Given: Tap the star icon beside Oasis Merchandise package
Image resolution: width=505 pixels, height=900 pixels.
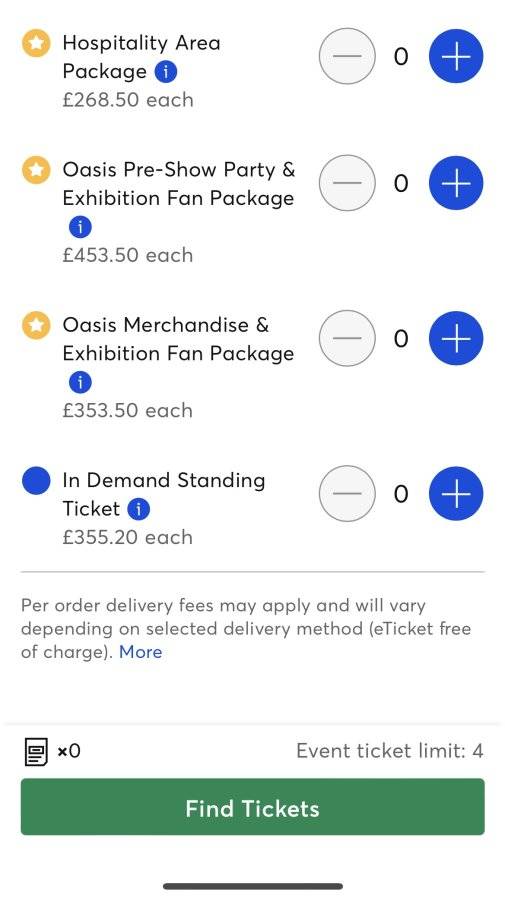Looking at the screenshot, I should click(x=36, y=325).
